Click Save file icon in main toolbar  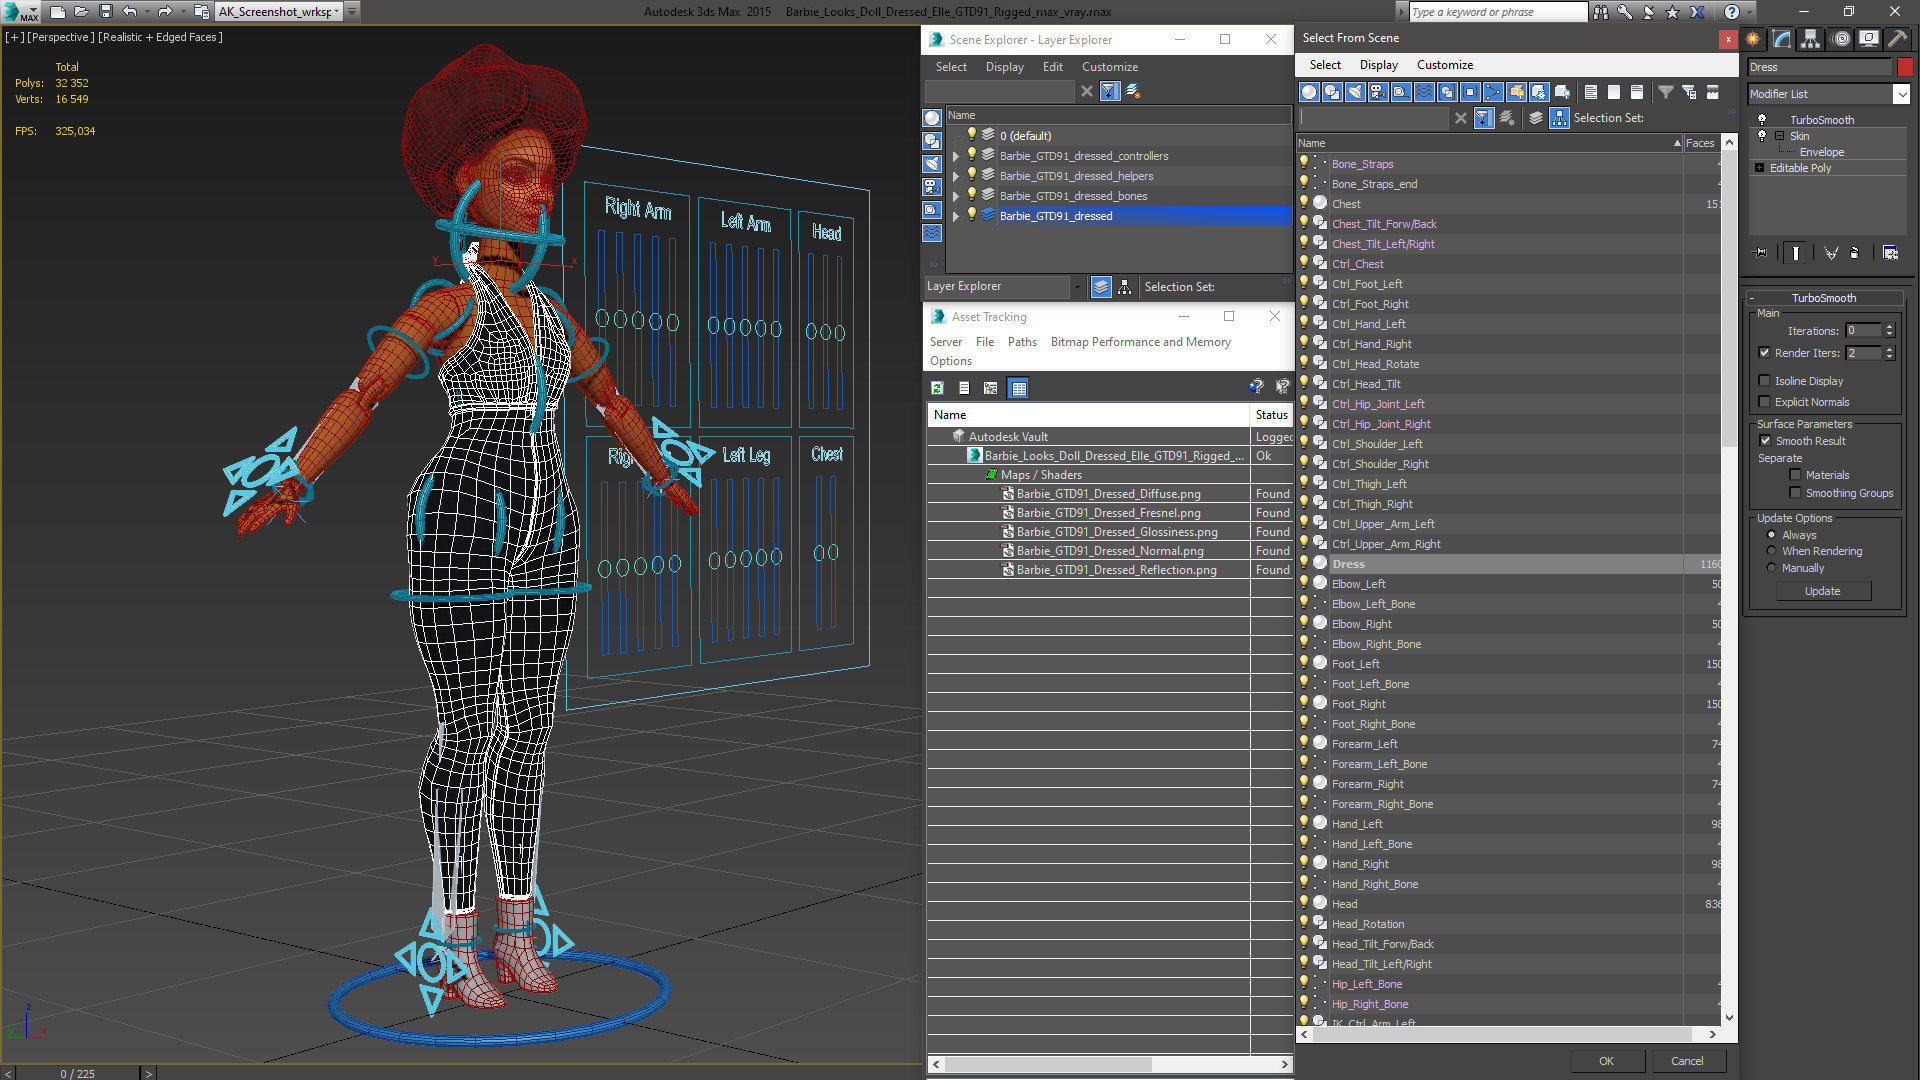pos(106,12)
